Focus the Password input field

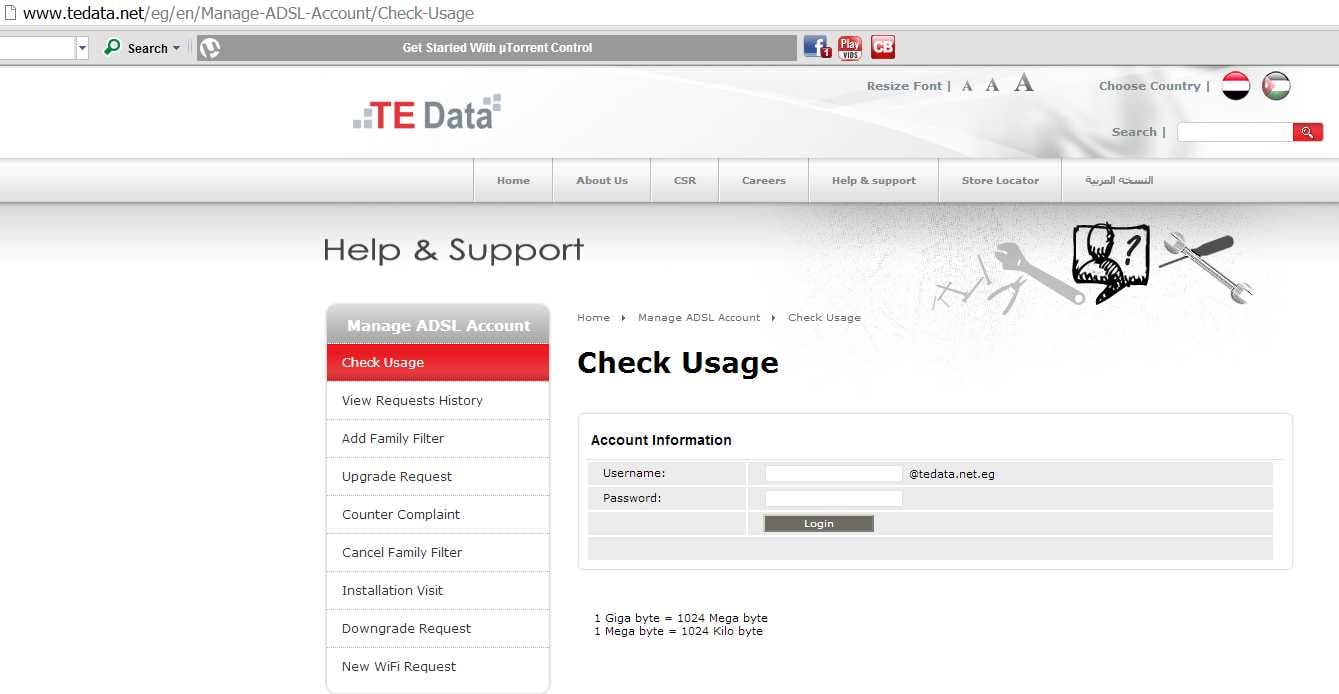(x=834, y=498)
